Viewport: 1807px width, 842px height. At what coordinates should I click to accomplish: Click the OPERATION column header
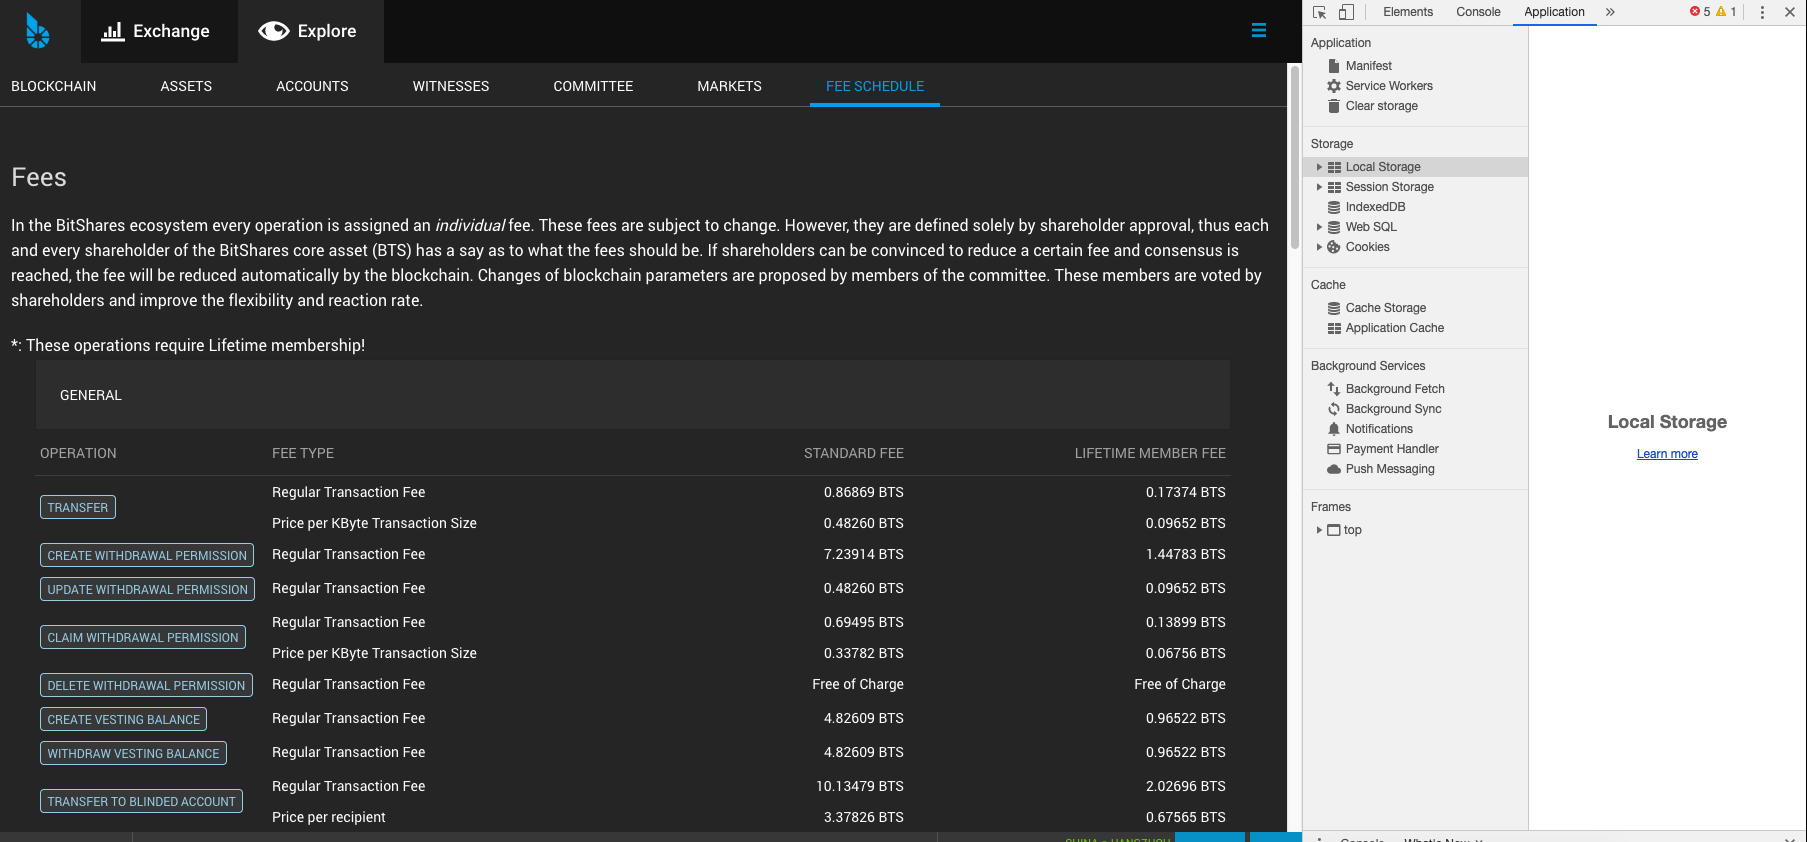(x=78, y=453)
